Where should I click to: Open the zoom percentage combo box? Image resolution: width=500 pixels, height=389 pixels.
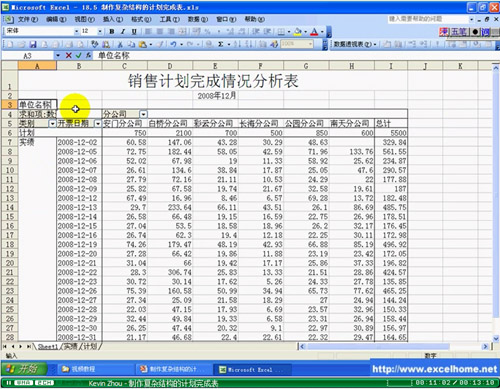point(297,44)
